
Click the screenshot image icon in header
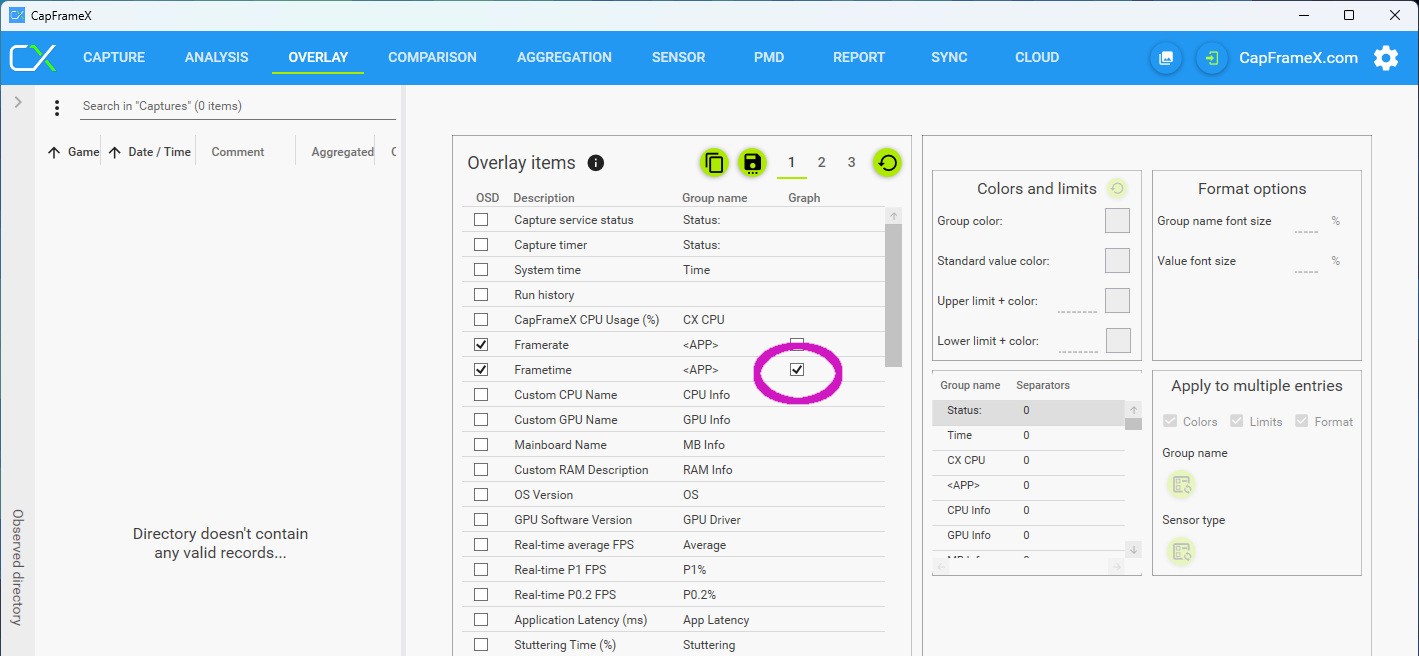tap(1166, 58)
